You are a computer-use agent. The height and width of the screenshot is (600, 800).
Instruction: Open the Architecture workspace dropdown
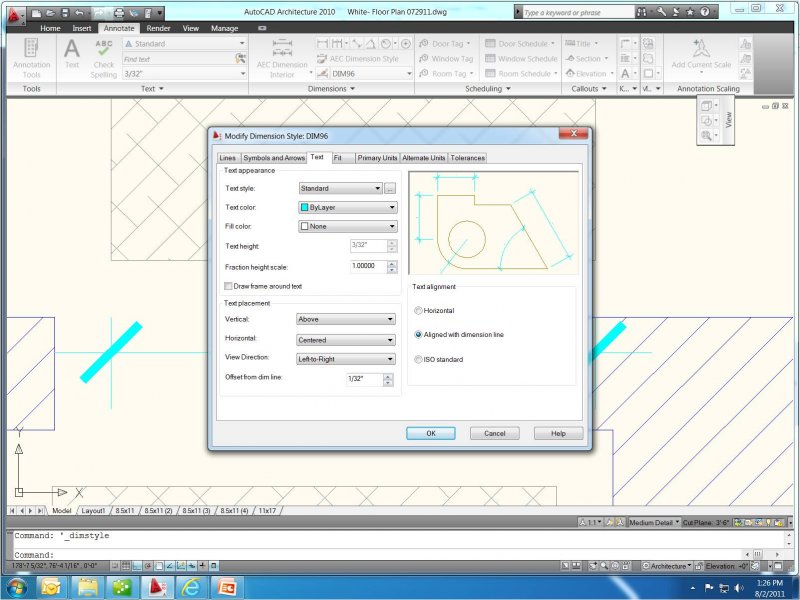pyautogui.click(x=667, y=566)
